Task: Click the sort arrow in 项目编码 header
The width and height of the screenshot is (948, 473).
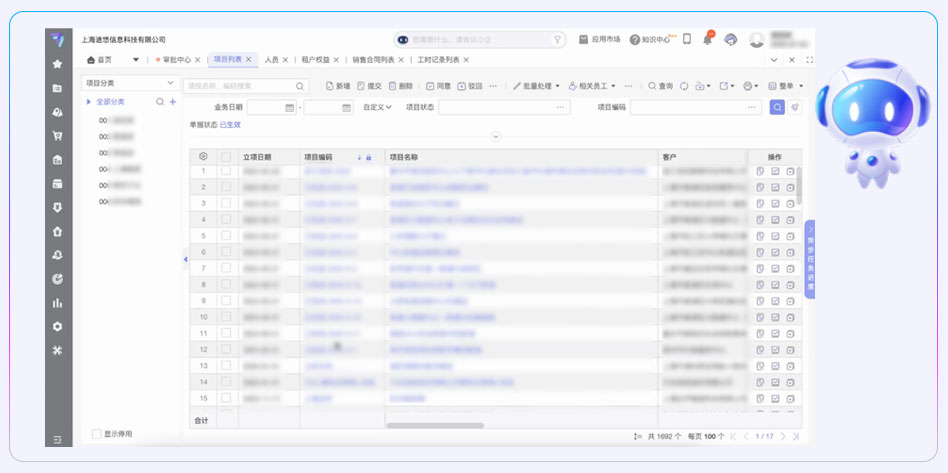Action: click(359, 157)
